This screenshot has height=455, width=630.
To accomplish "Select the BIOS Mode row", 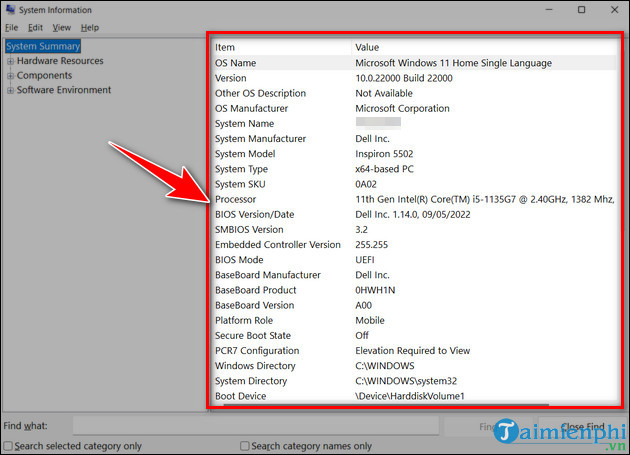I will point(239,260).
